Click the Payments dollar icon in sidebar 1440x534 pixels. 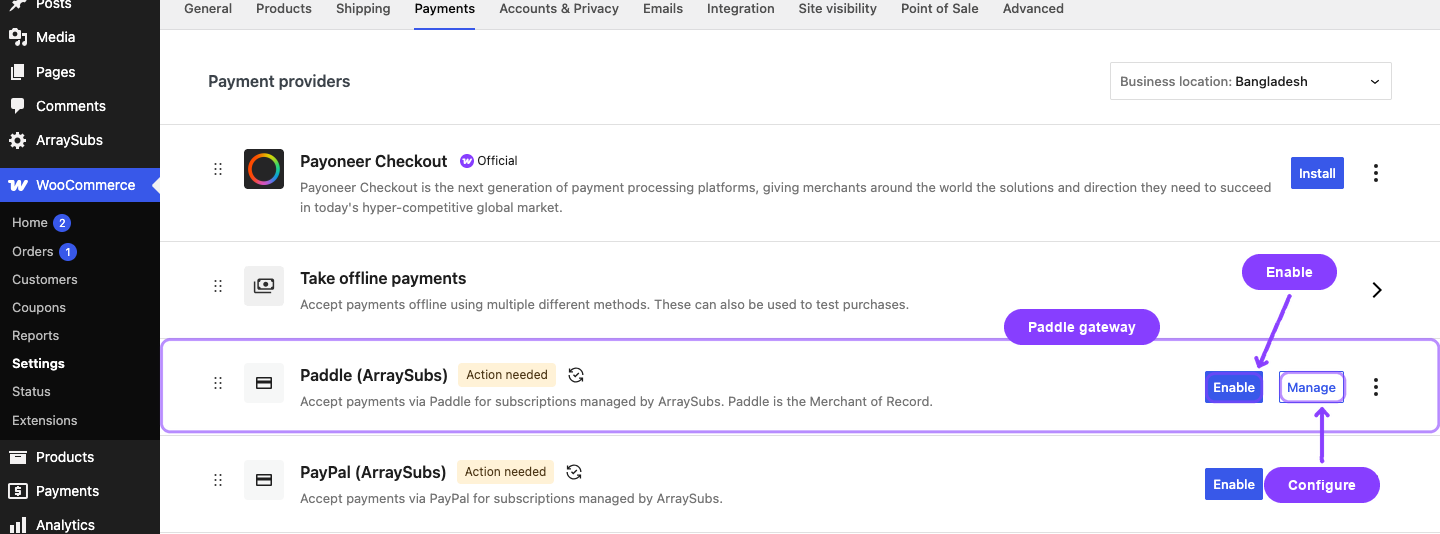(x=17, y=491)
